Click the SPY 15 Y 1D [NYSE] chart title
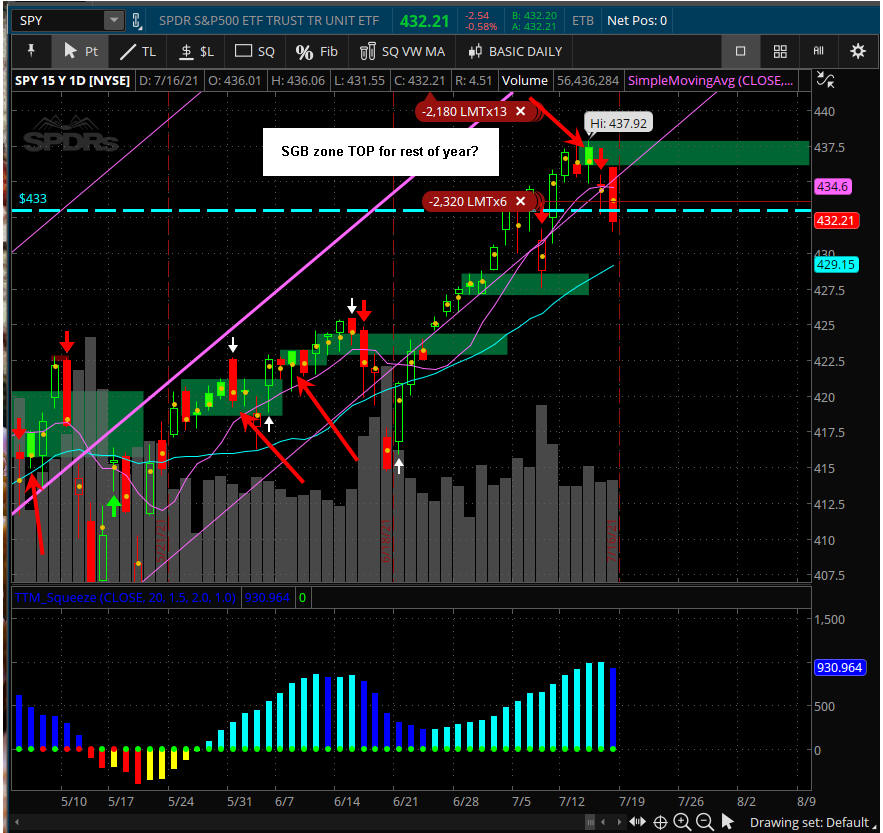Screen dimensions: 883x833 click(72, 81)
